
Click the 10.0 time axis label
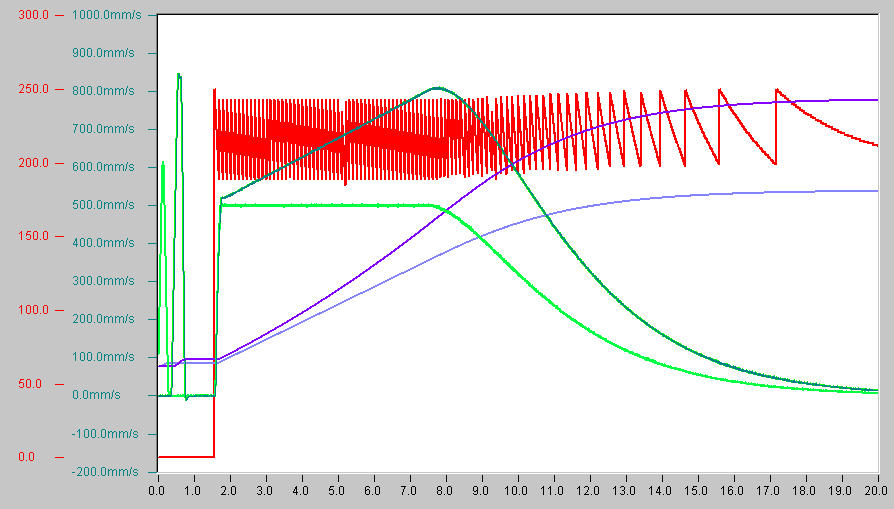pyautogui.click(x=517, y=491)
